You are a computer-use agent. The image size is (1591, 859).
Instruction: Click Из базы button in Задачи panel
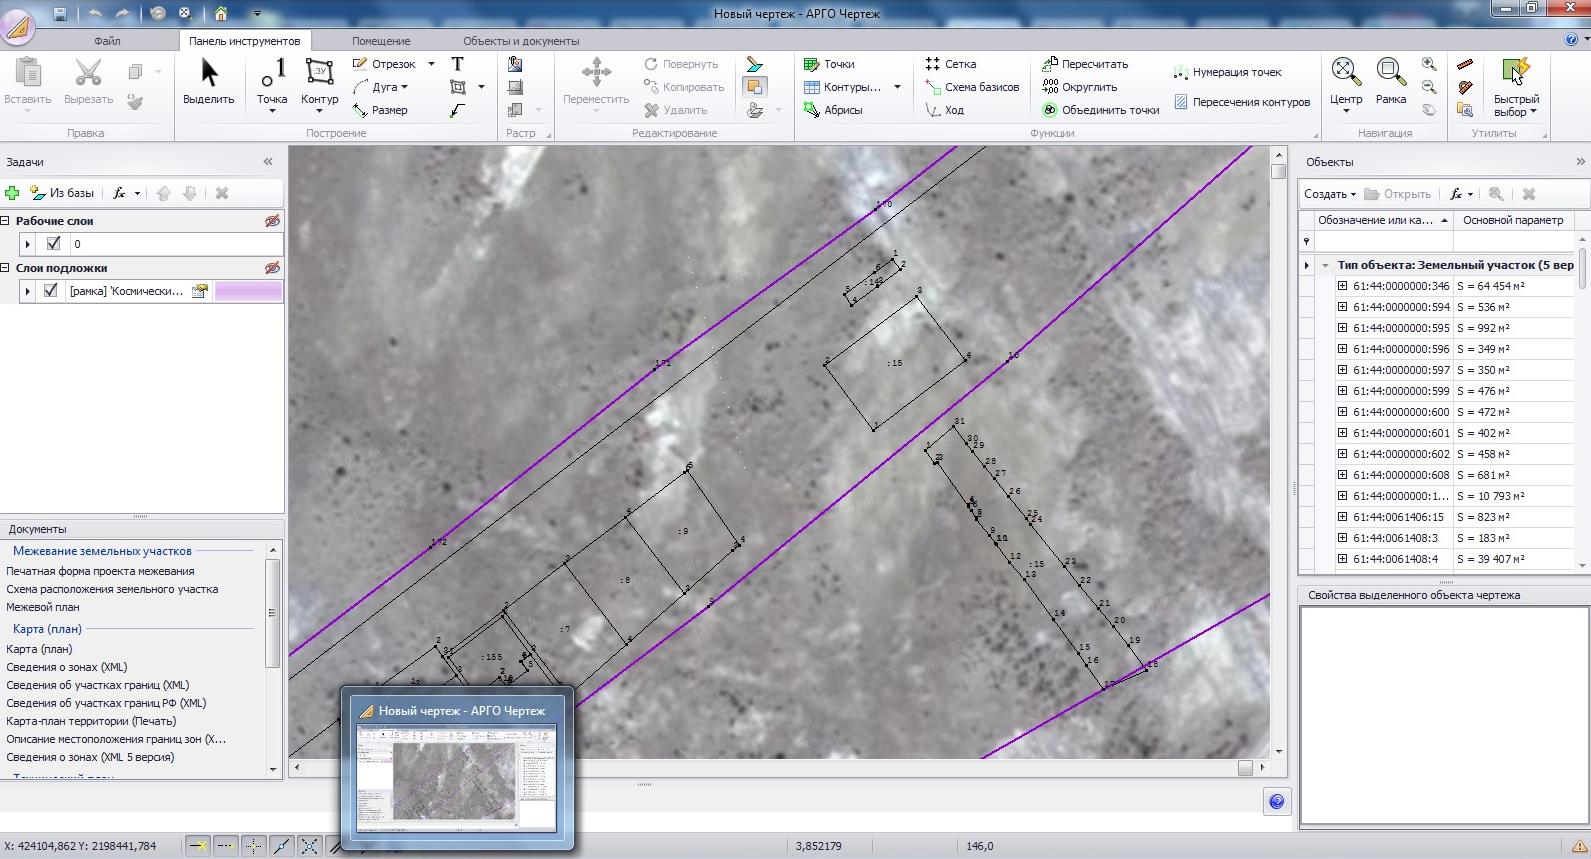point(63,193)
